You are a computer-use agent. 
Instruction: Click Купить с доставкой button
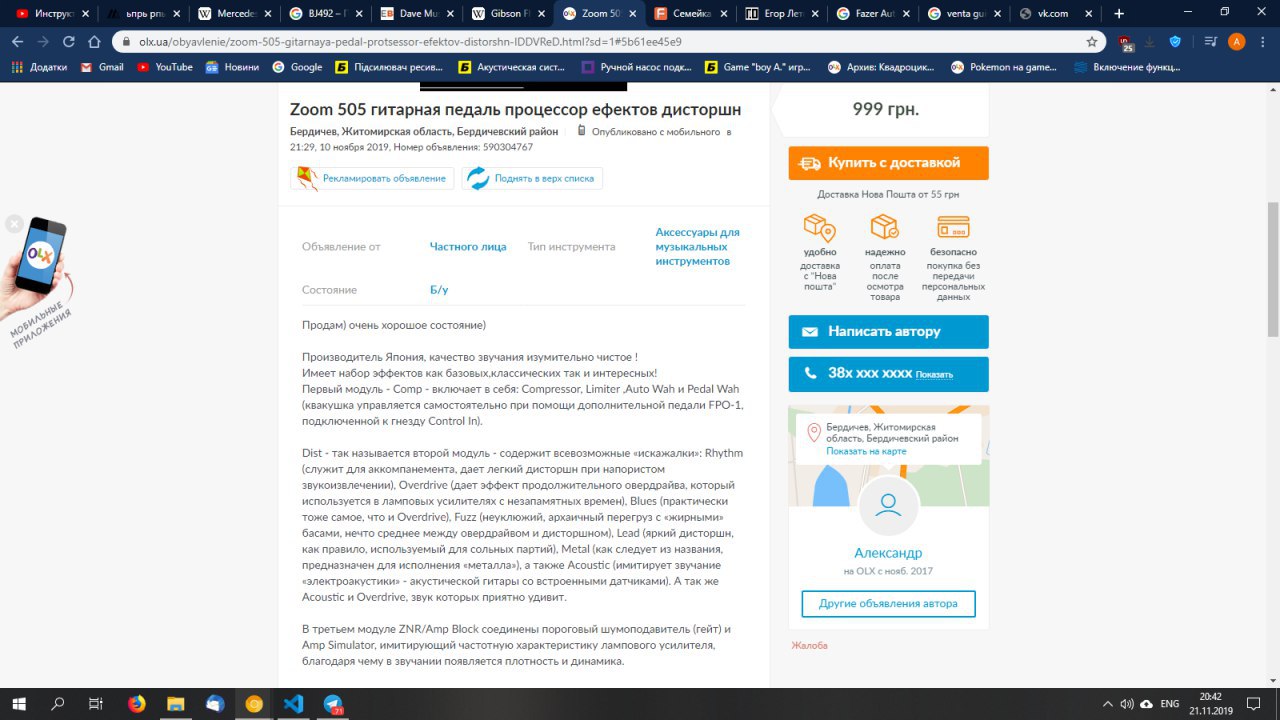[888, 163]
